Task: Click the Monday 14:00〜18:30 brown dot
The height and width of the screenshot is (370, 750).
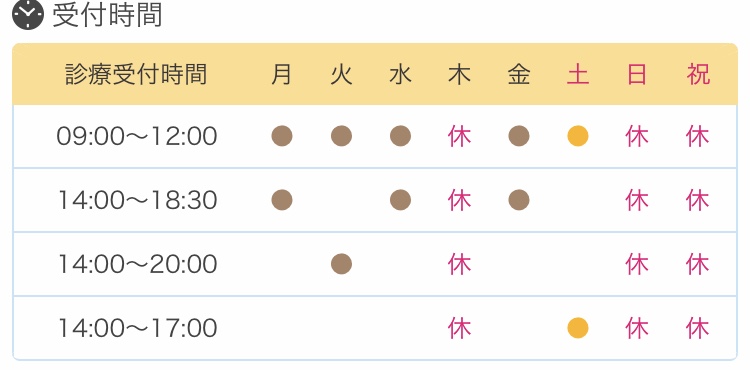Action: coord(282,200)
